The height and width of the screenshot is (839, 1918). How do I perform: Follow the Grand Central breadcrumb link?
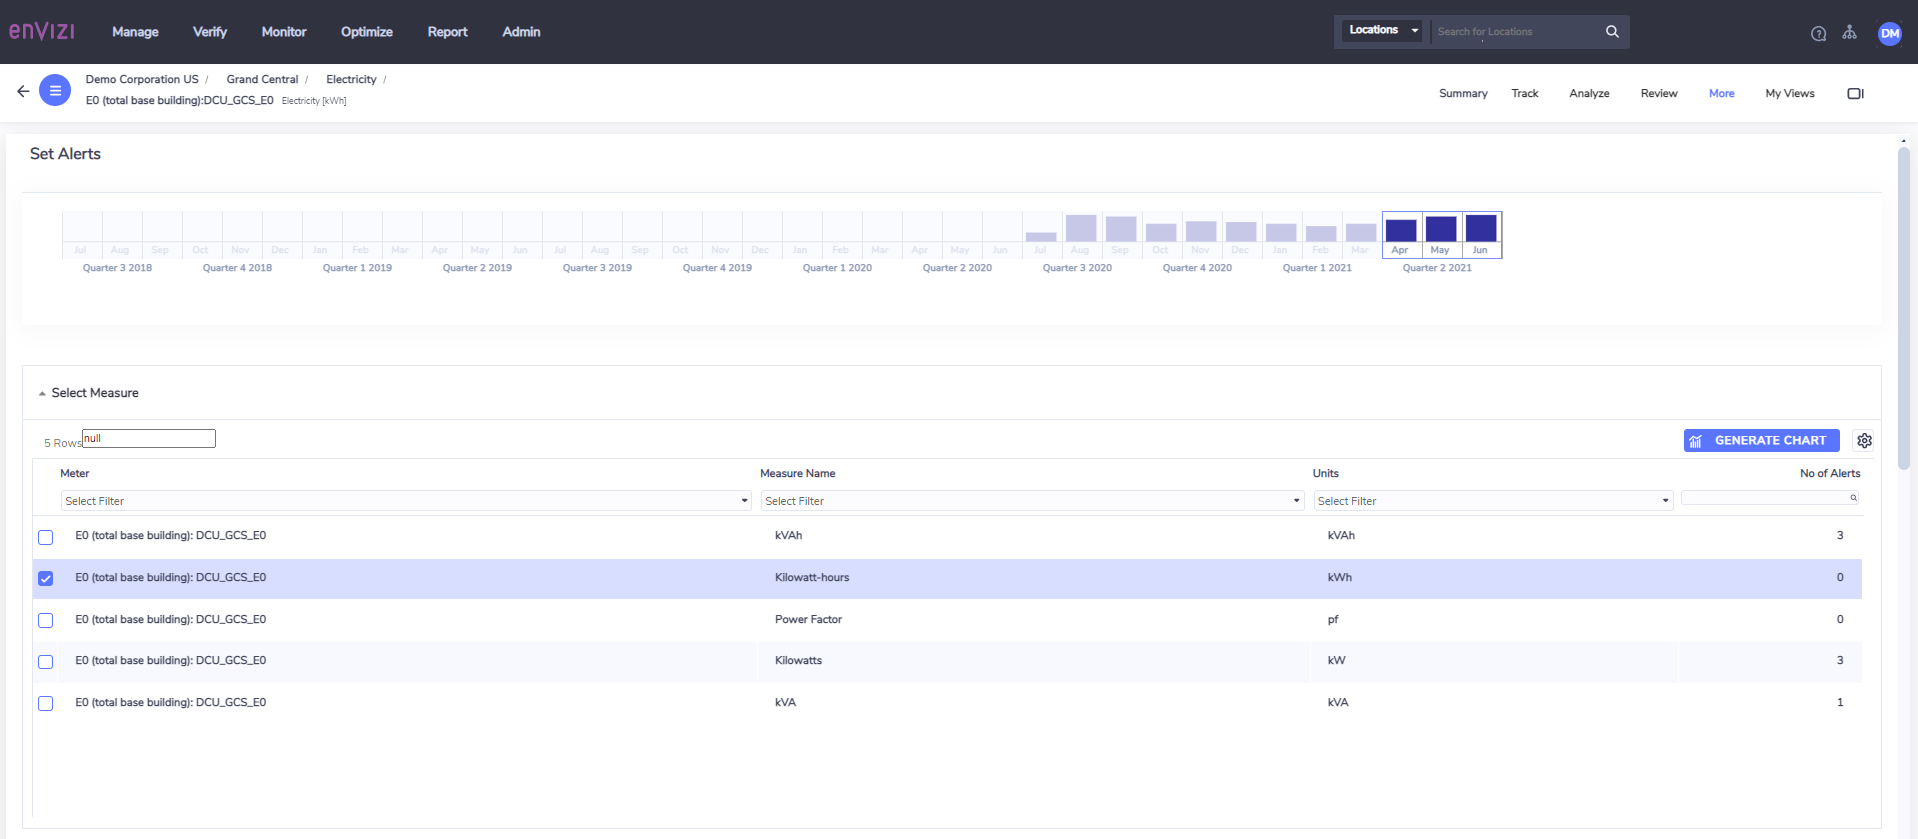point(262,79)
